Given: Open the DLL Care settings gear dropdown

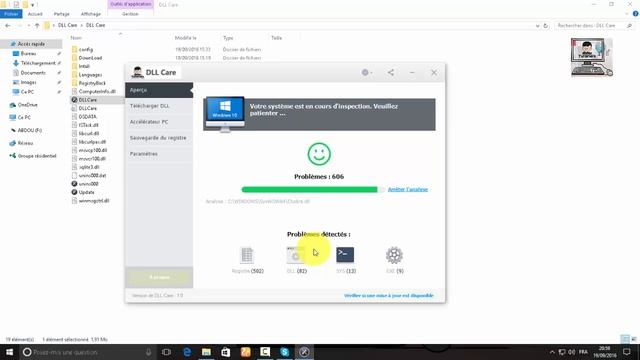Looking at the screenshot, I should 367,73.
